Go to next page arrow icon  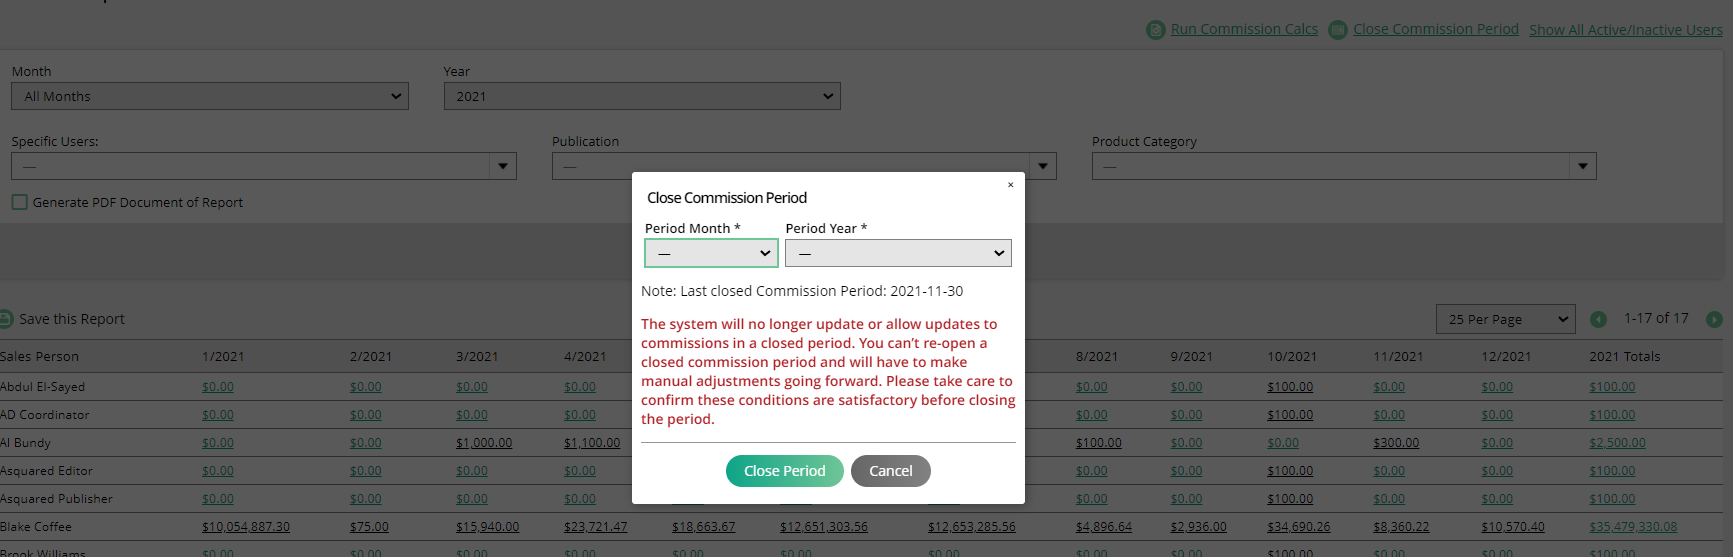click(x=1714, y=319)
